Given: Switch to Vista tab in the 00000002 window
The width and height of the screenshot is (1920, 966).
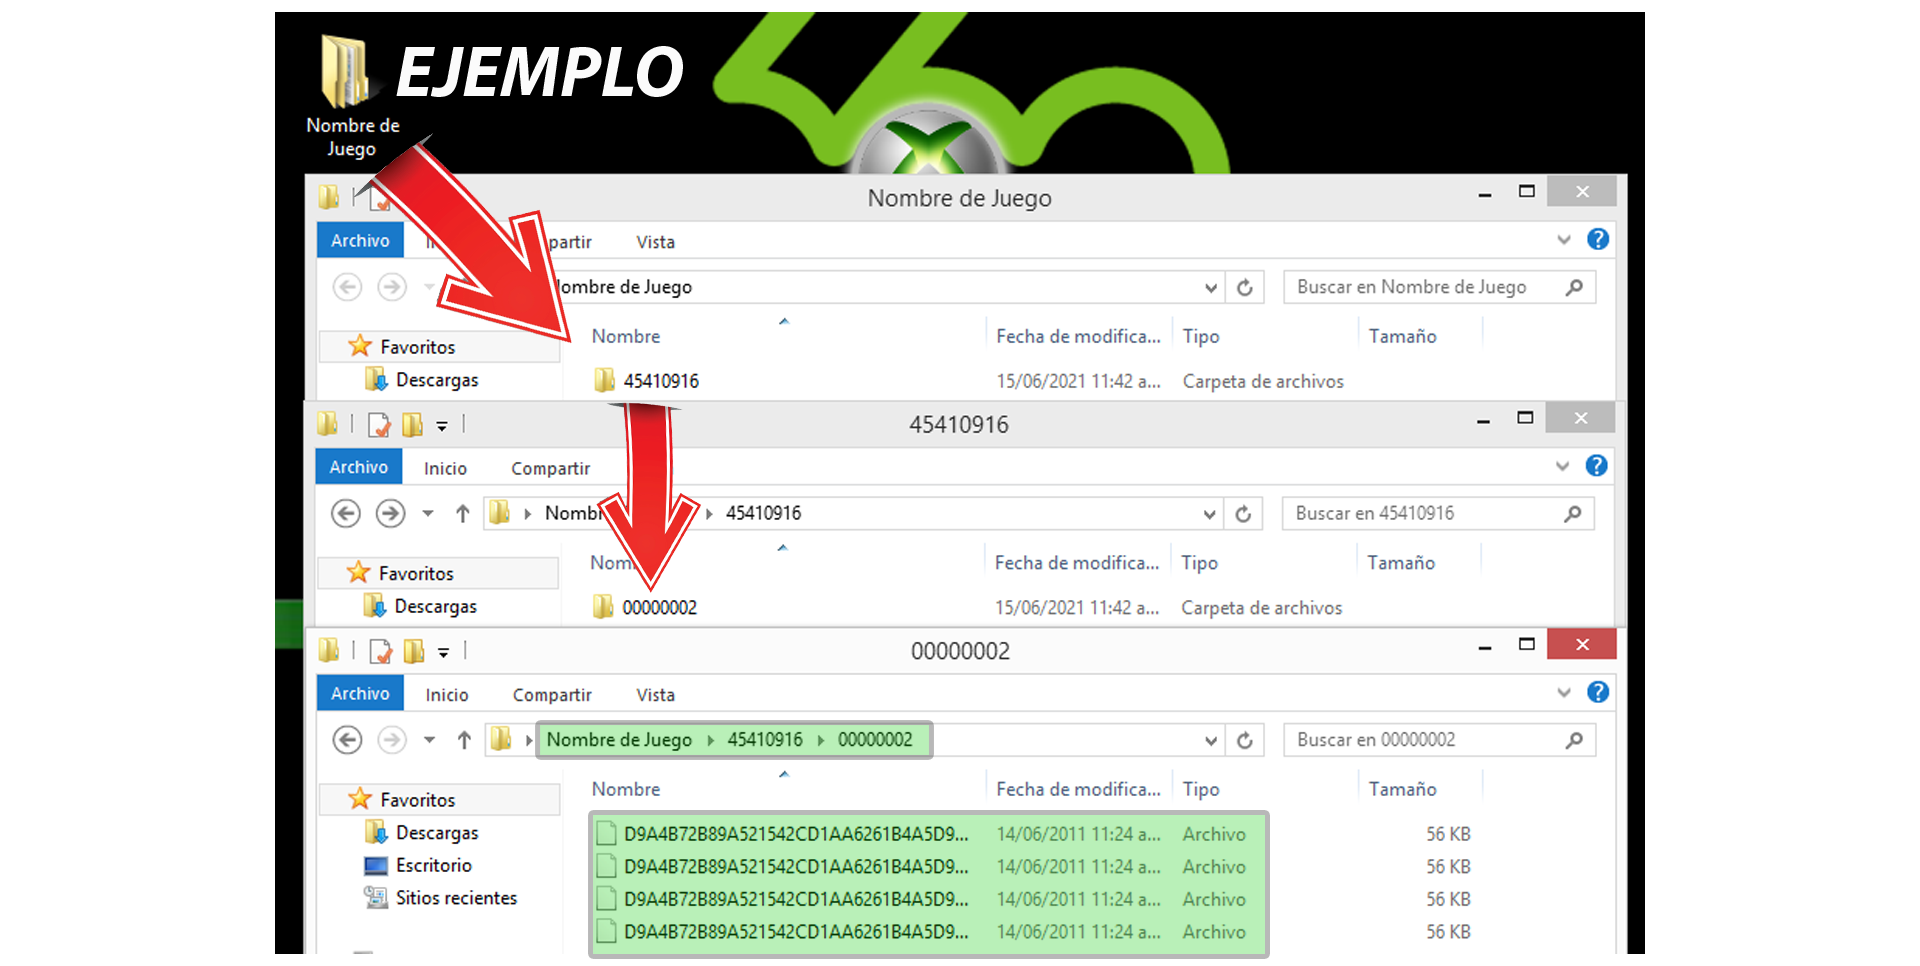Looking at the screenshot, I should [x=655, y=695].
